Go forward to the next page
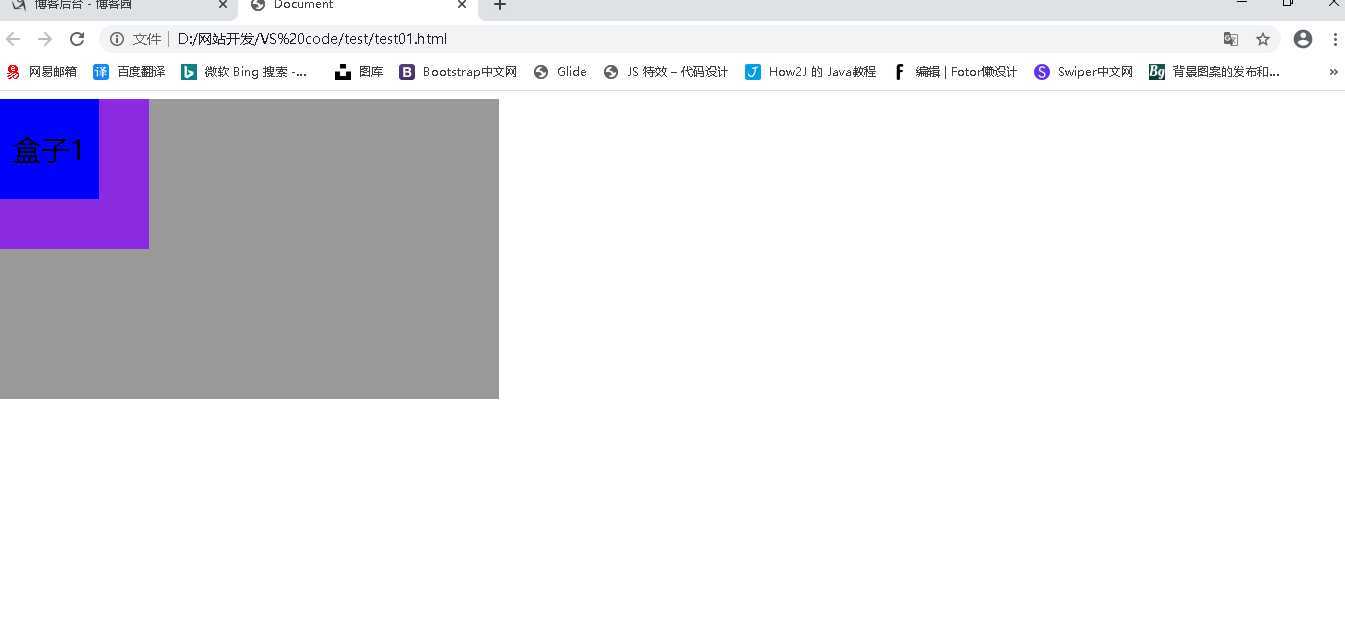Image resolution: width=1345 pixels, height=632 pixels. [x=45, y=39]
